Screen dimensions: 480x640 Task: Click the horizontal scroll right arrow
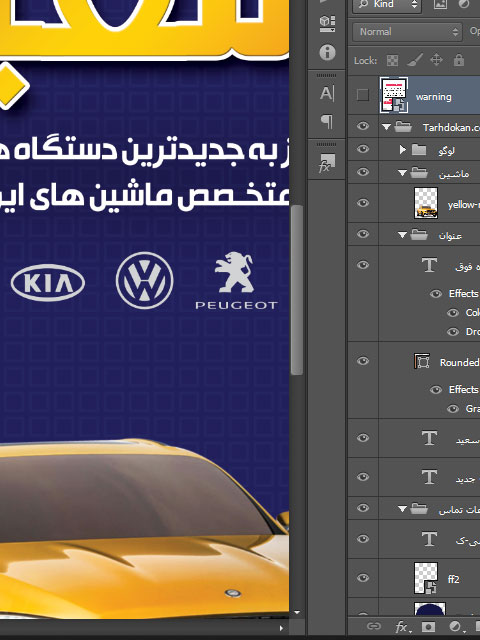click(x=281, y=629)
